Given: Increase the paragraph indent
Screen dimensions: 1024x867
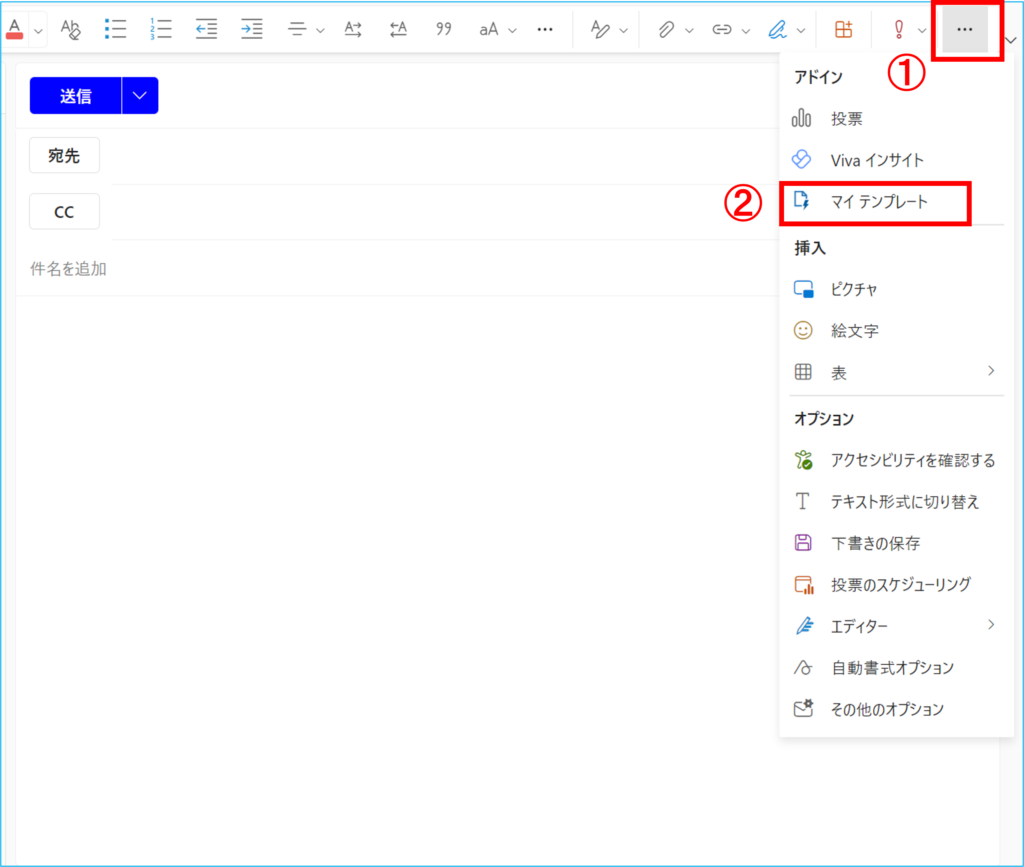Looking at the screenshot, I should [x=252, y=29].
